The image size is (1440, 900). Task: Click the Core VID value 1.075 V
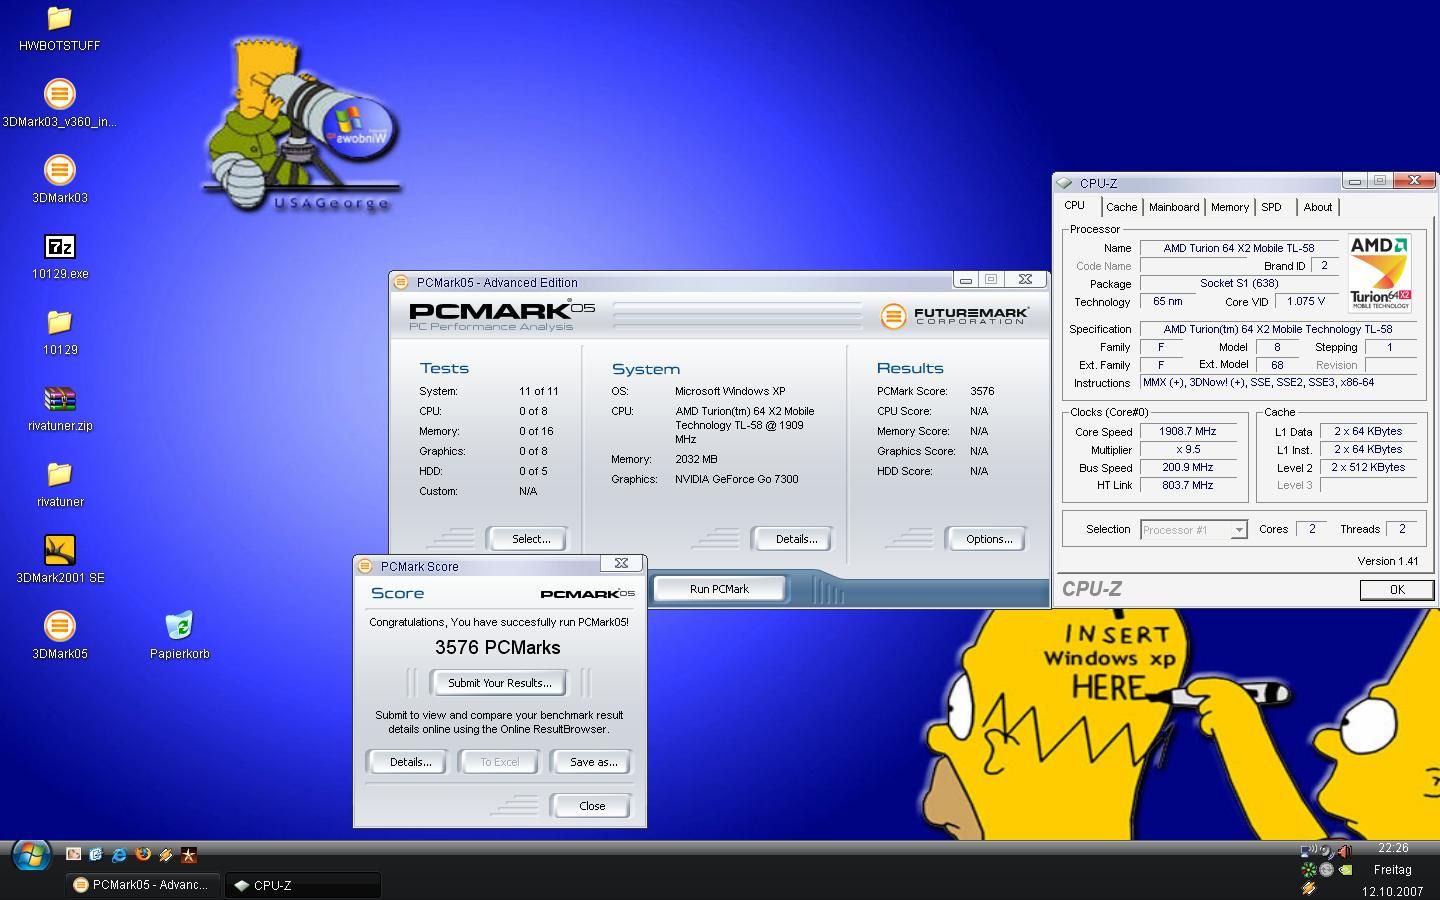click(1305, 302)
